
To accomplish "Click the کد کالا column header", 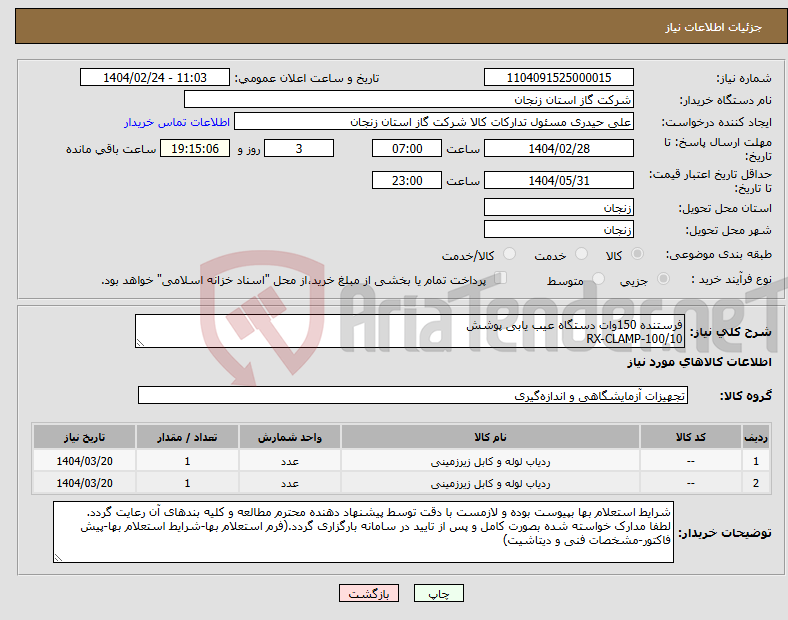I will tap(691, 437).
